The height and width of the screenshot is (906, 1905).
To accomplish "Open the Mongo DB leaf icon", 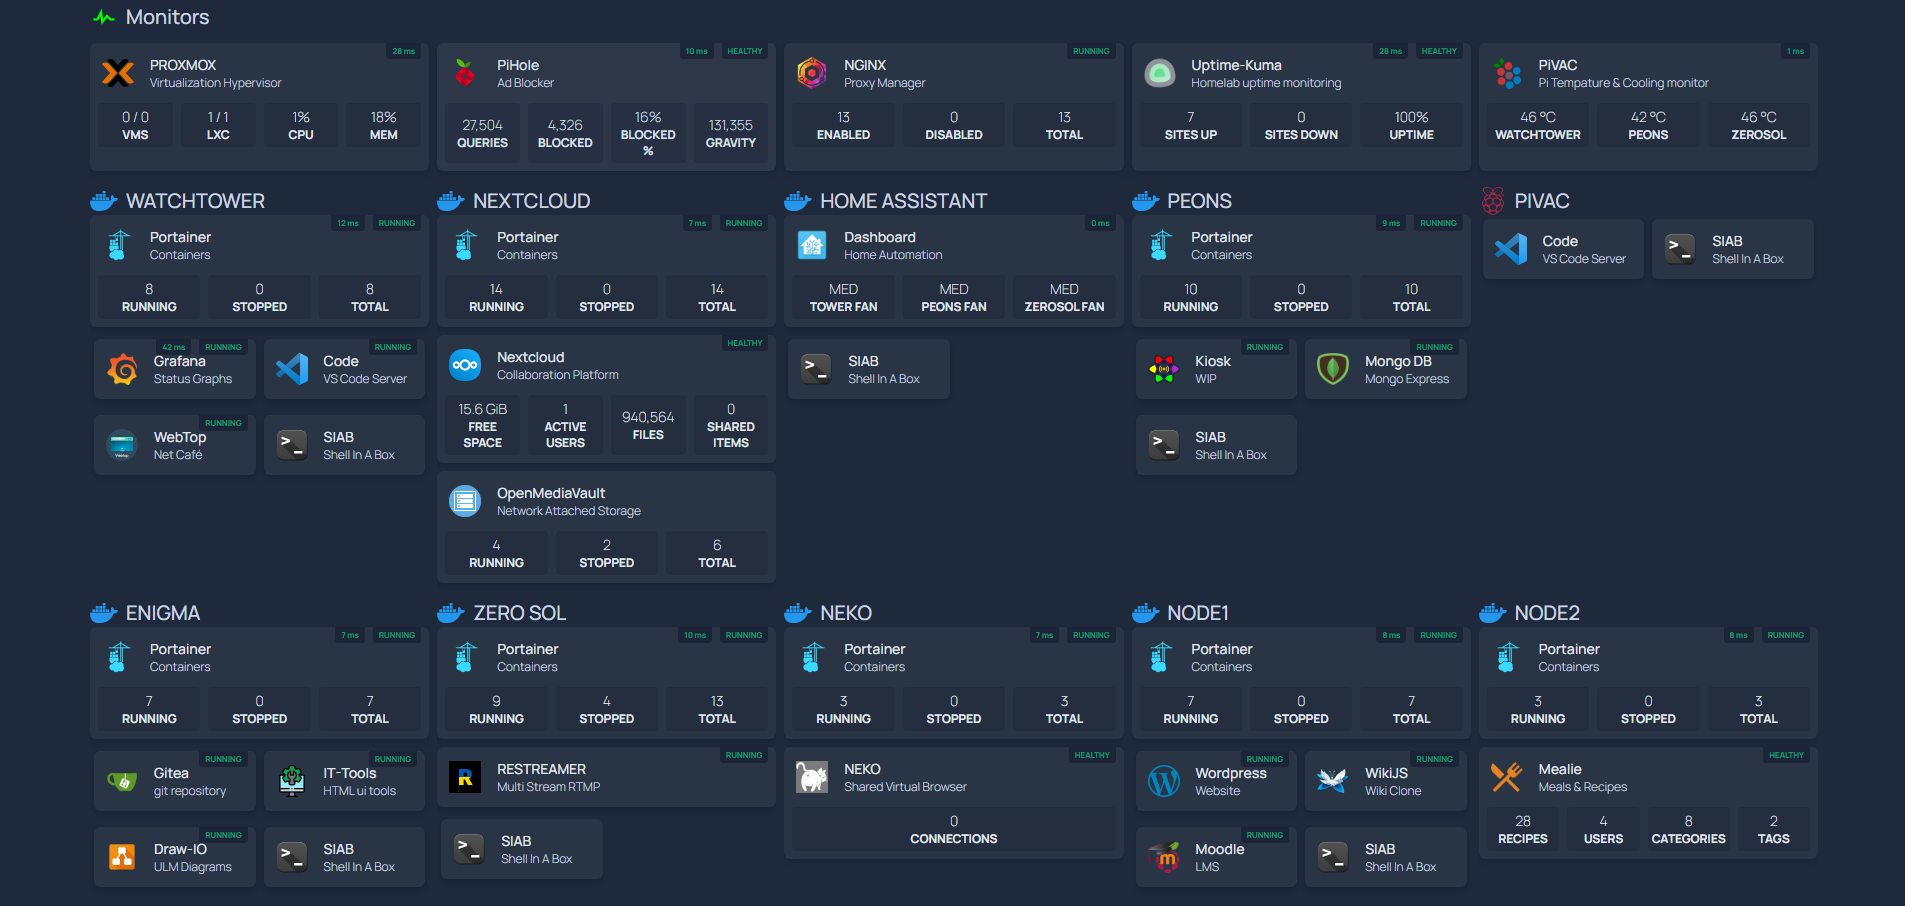I will click(1333, 369).
